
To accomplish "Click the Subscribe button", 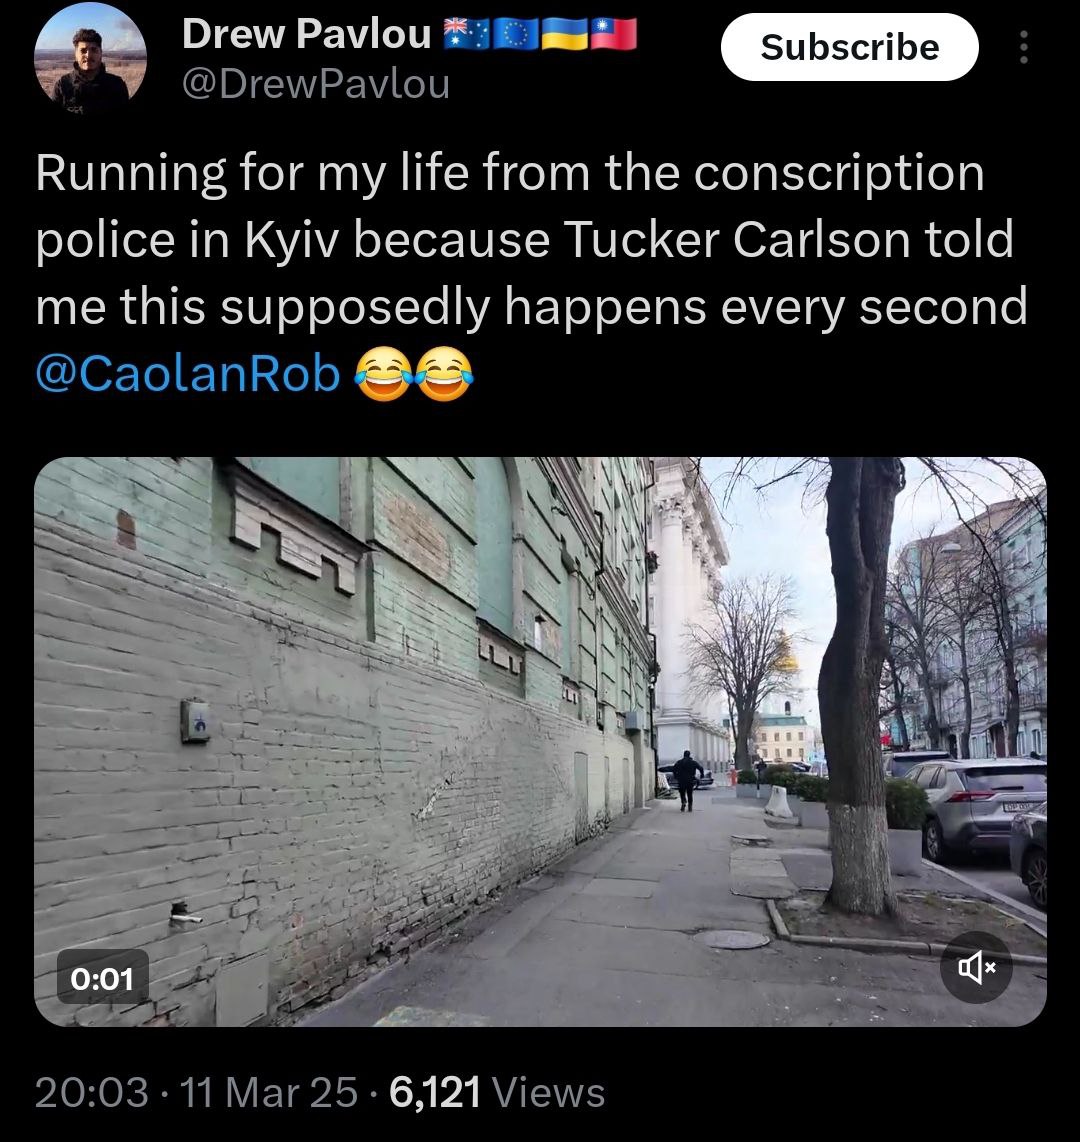I will pyautogui.click(x=849, y=47).
